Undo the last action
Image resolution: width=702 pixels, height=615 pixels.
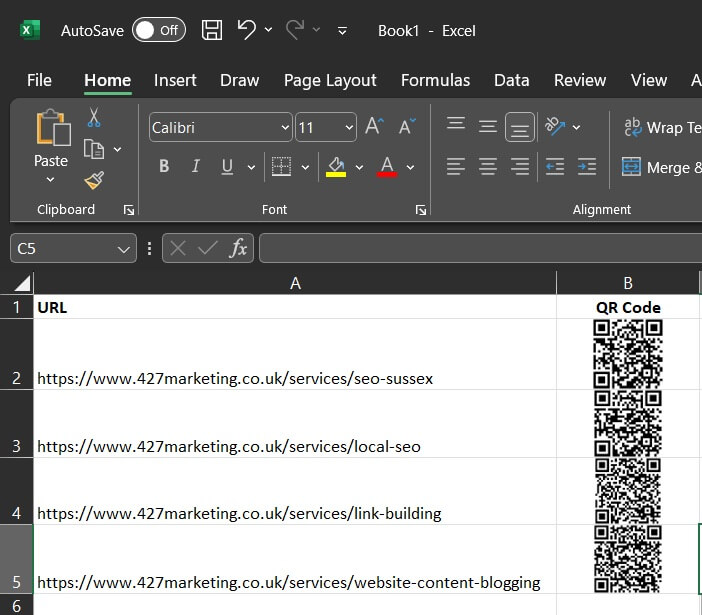click(246, 30)
